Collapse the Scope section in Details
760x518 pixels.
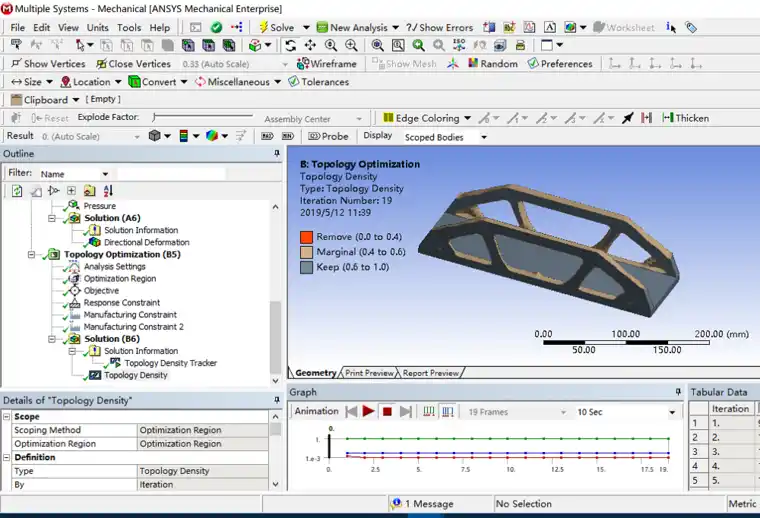coord(7,417)
